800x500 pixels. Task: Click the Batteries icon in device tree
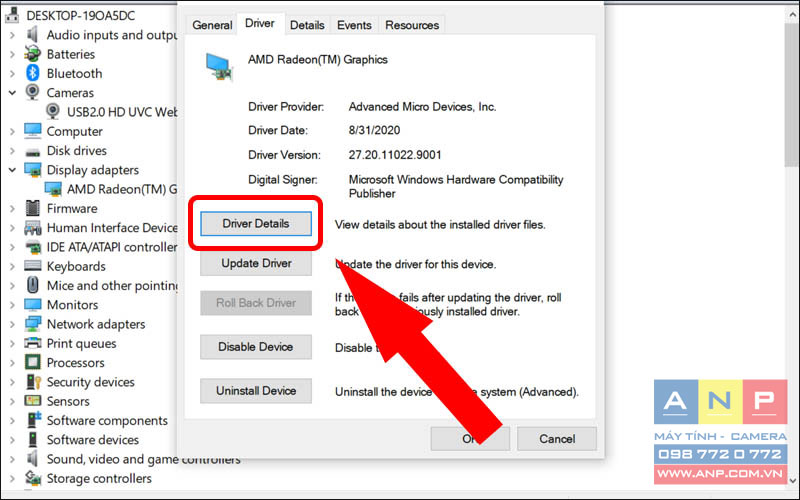tap(33, 54)
